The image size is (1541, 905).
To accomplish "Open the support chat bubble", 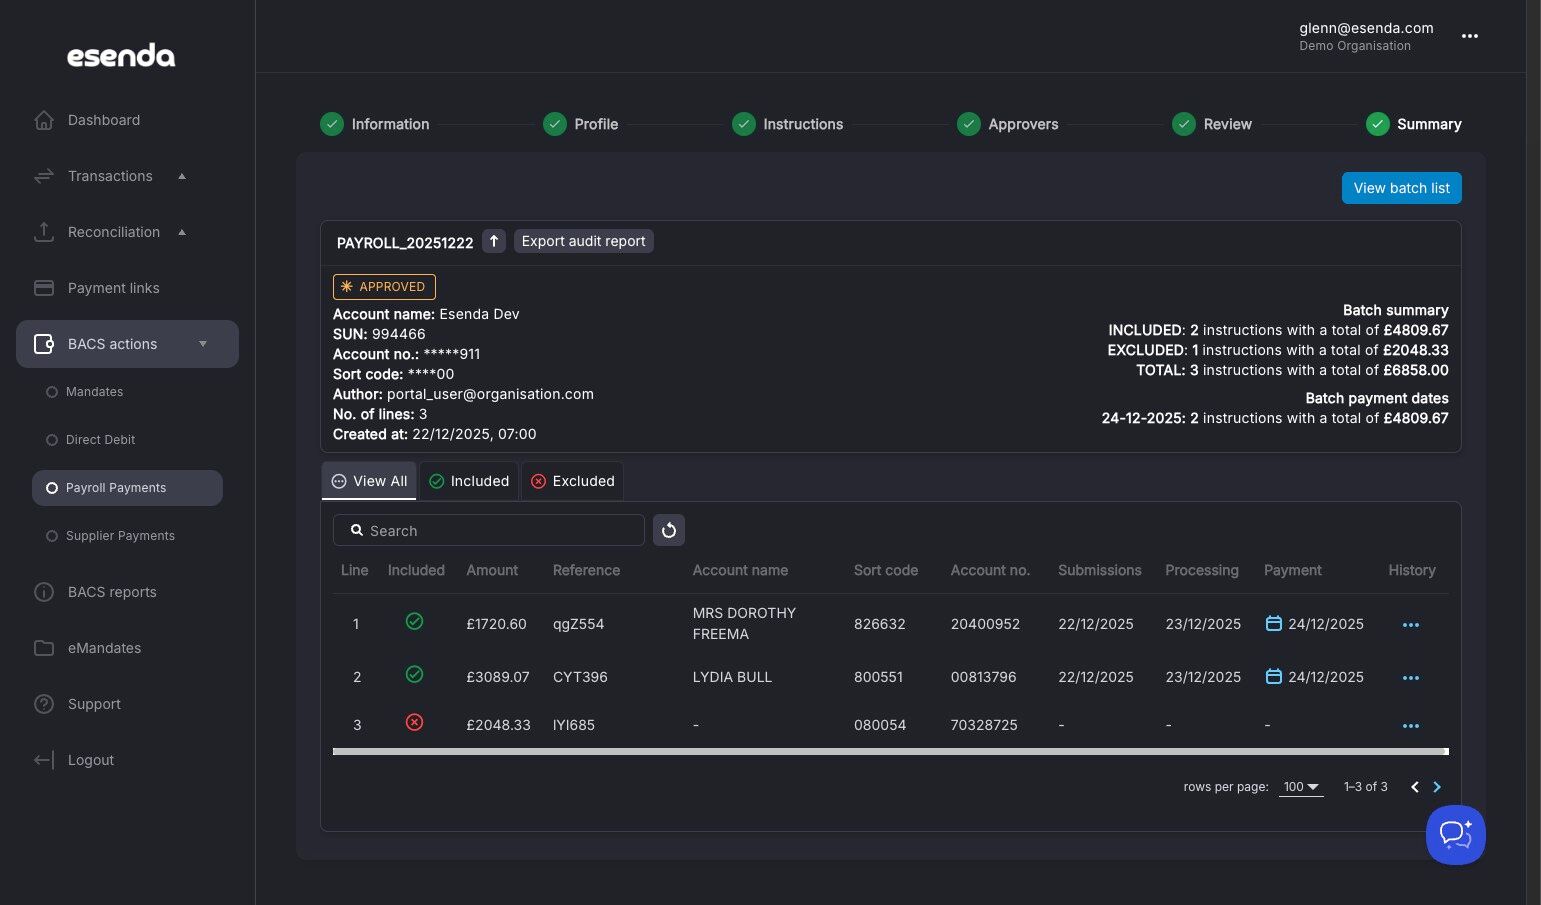I will click(1456, 835).
